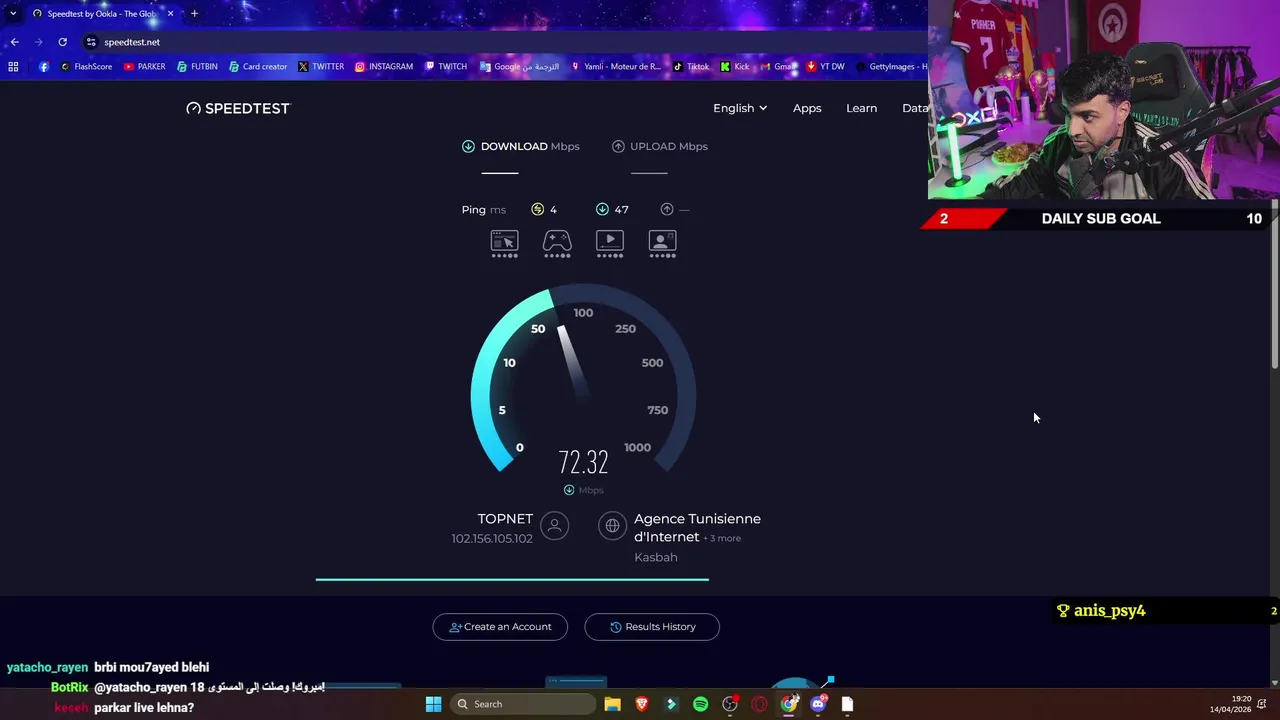Image resolution: width=1280 pixels, height=720 pixels.
Task: Select the Speedtest by Ookla tab
Action: (102, 14)
